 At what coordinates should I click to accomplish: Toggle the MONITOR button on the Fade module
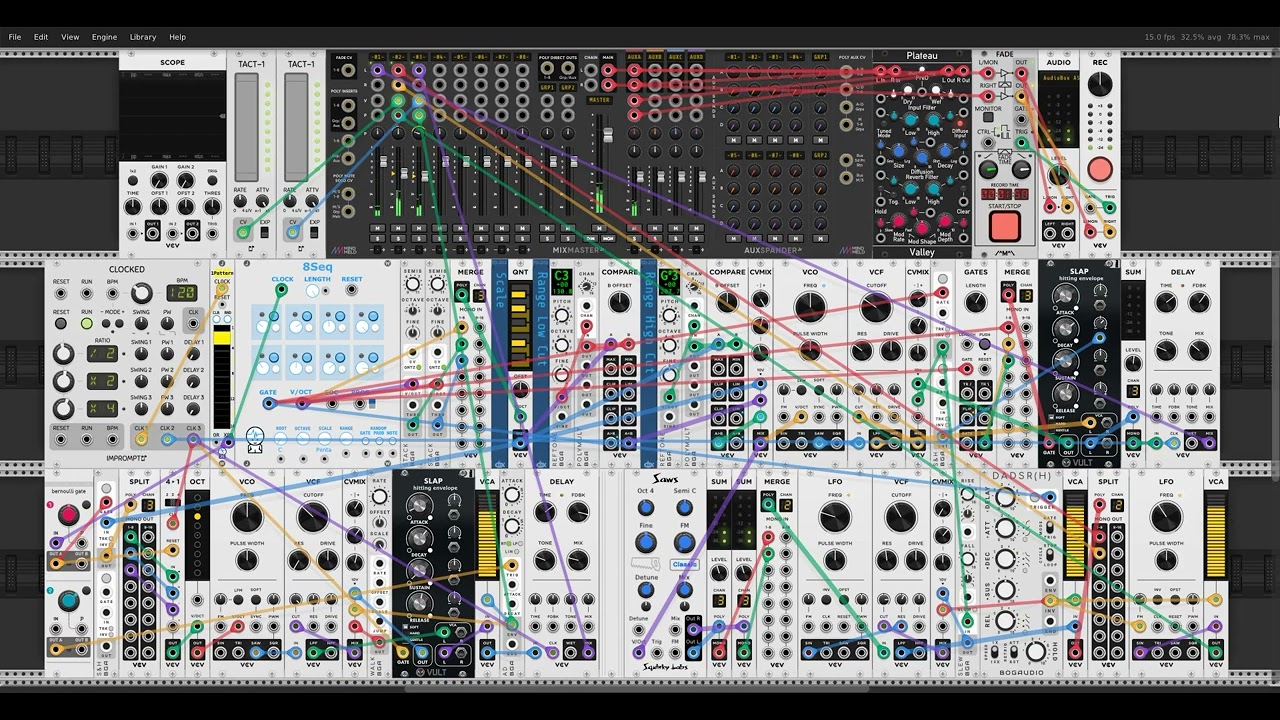point(988,117)
